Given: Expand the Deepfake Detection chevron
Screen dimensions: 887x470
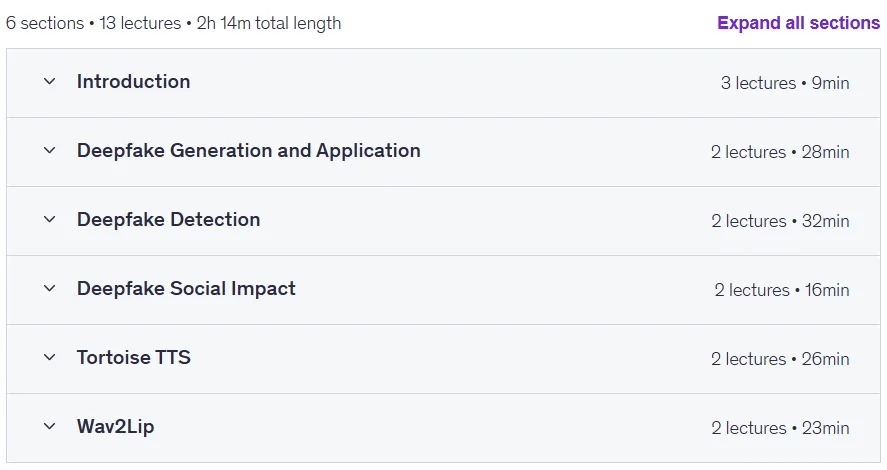Looking at the screenshot, I should point(50,219).
